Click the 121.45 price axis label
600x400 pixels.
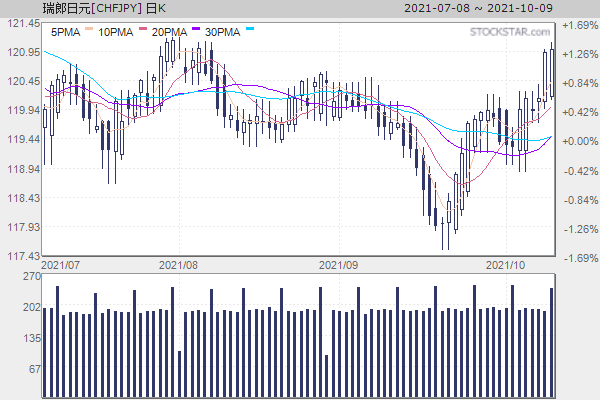20,23
